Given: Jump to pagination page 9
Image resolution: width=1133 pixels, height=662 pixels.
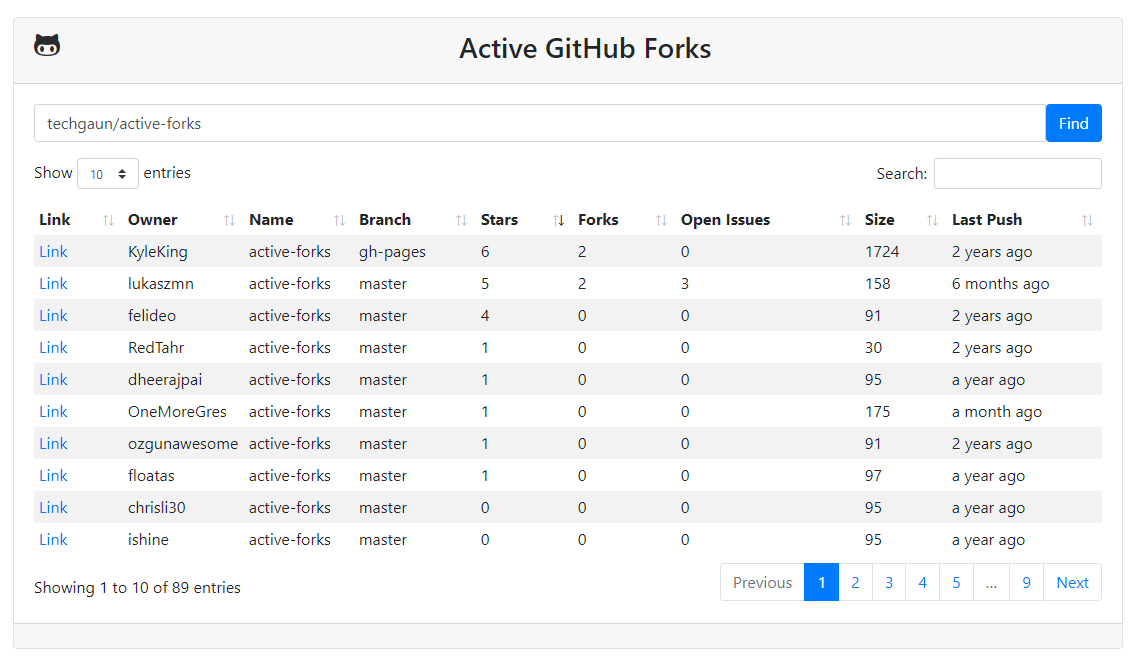Looking at the screenshot, I should (x=1026, y=583).
